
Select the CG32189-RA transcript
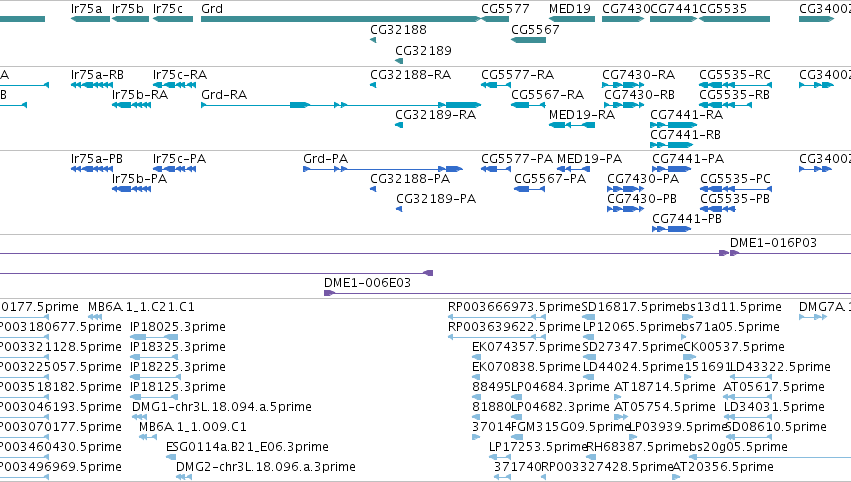click(x=399, y=125)
